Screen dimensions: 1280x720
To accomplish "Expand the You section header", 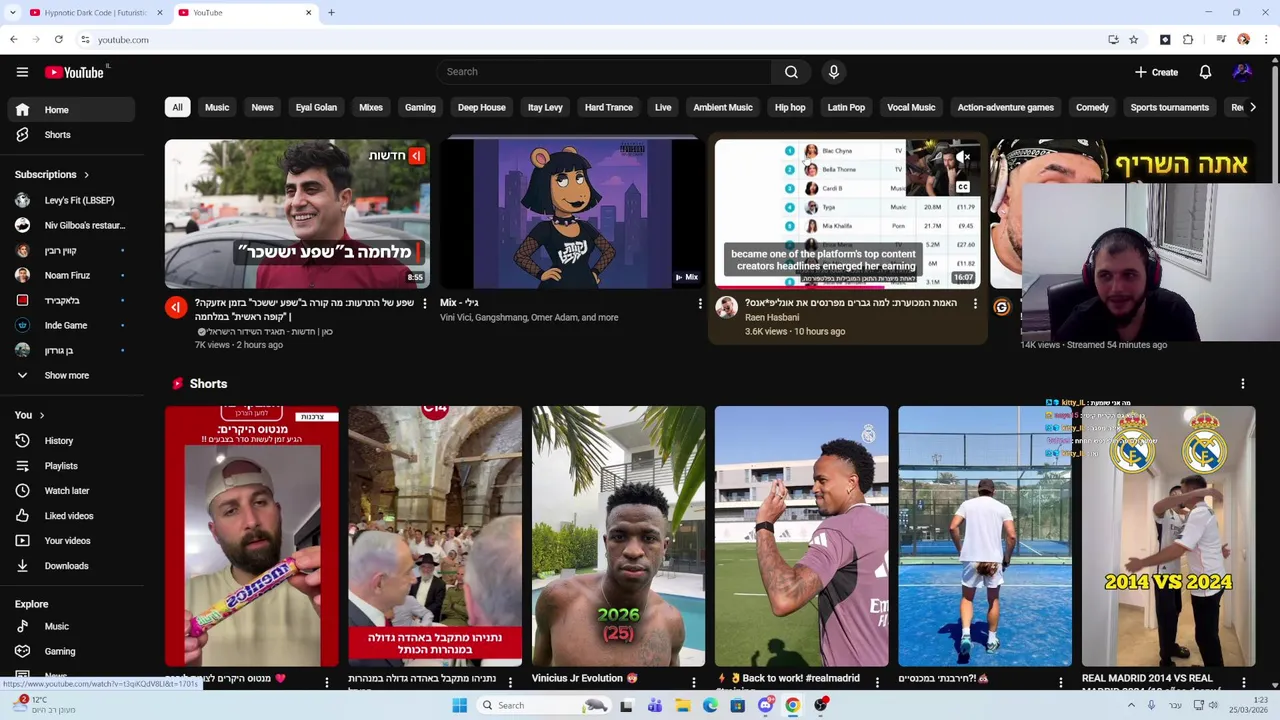I will coord(30,415).
